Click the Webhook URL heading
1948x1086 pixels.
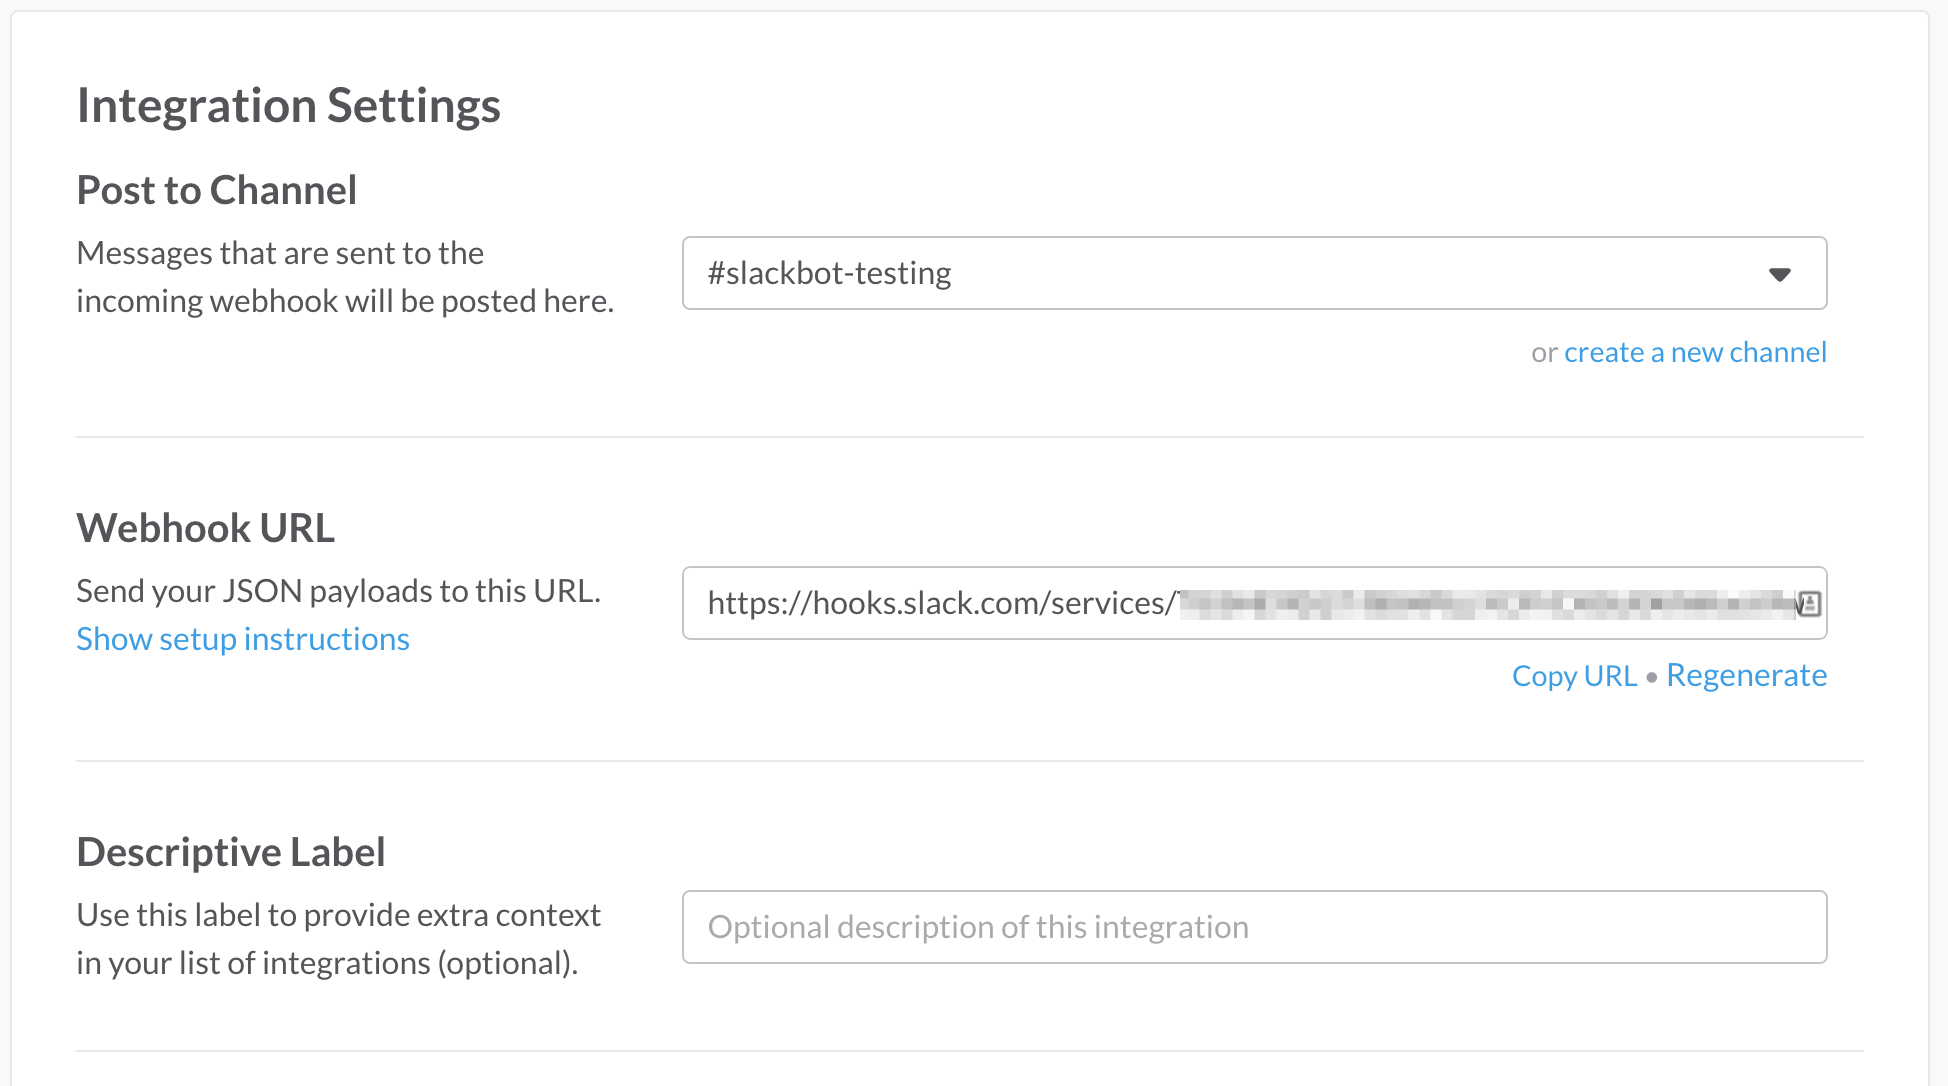(x=206, y=528)
